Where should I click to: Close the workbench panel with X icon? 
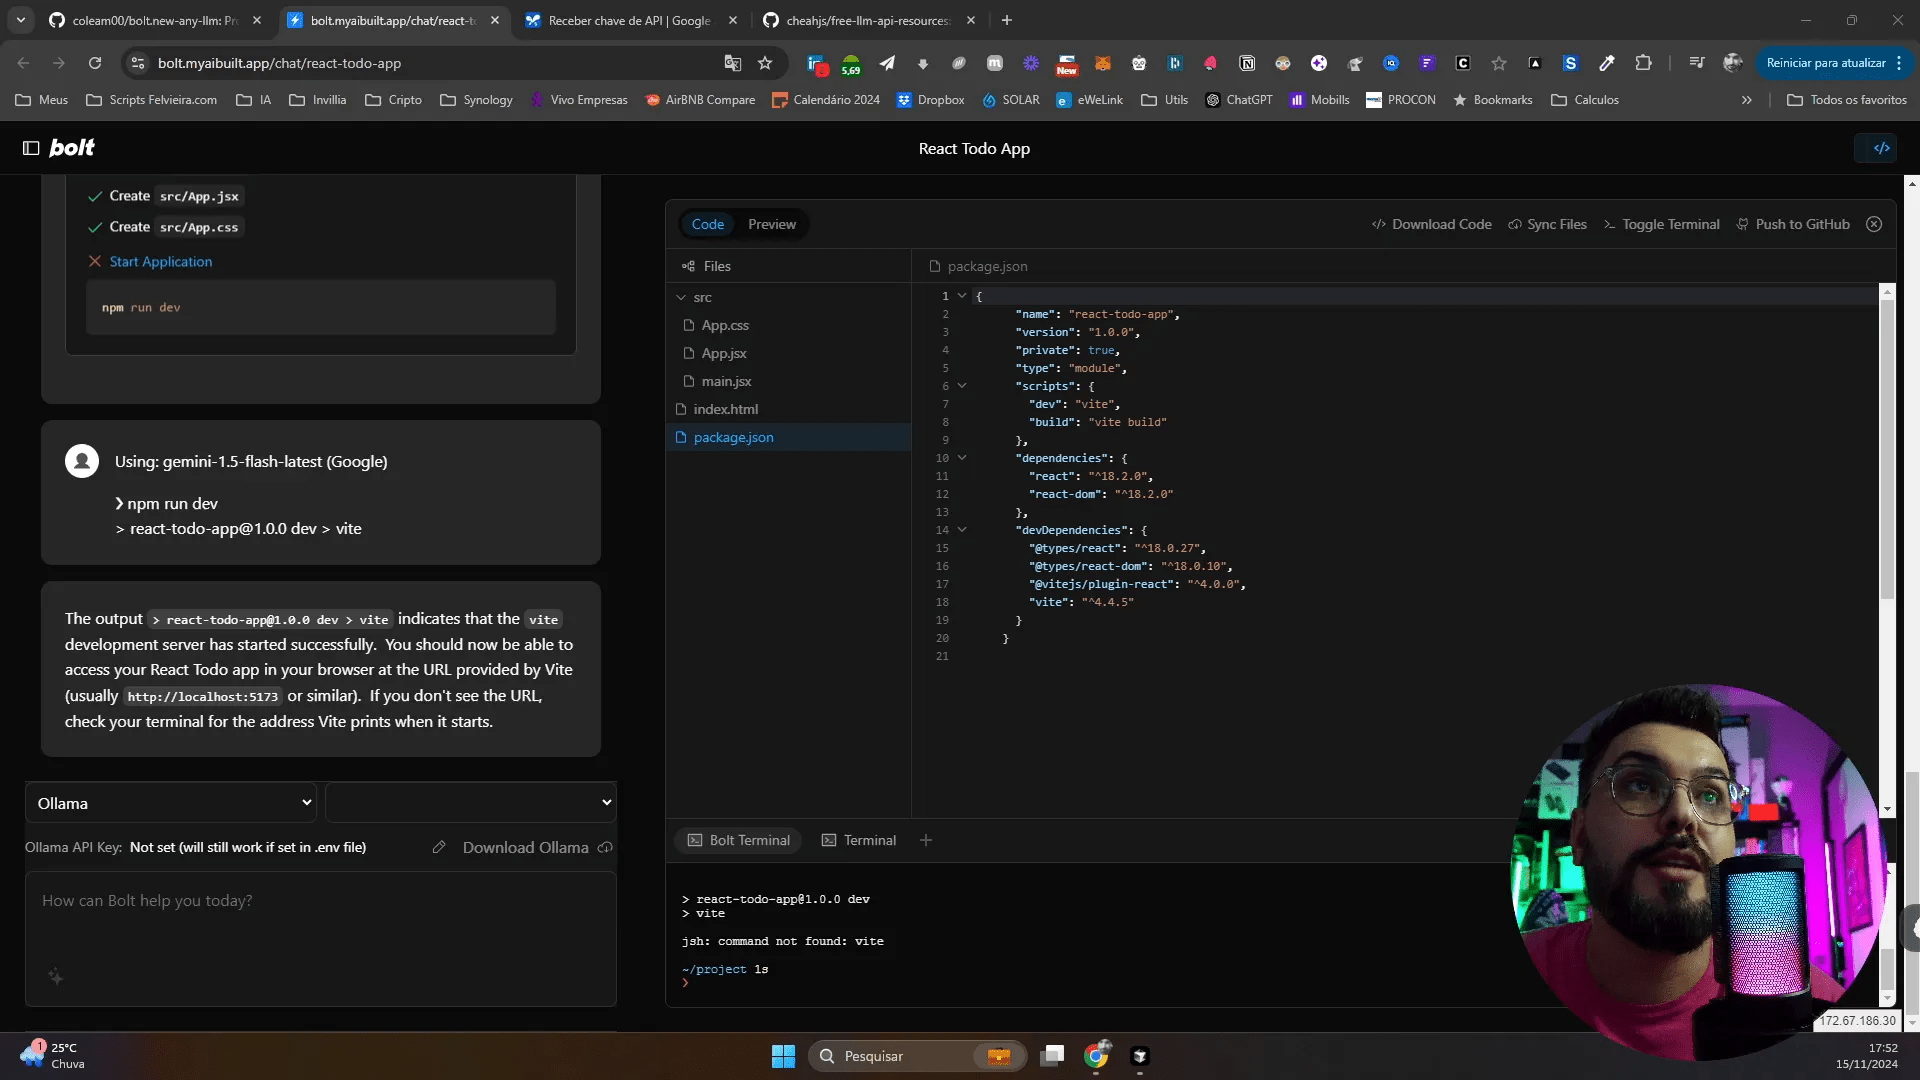(1874, 224)
